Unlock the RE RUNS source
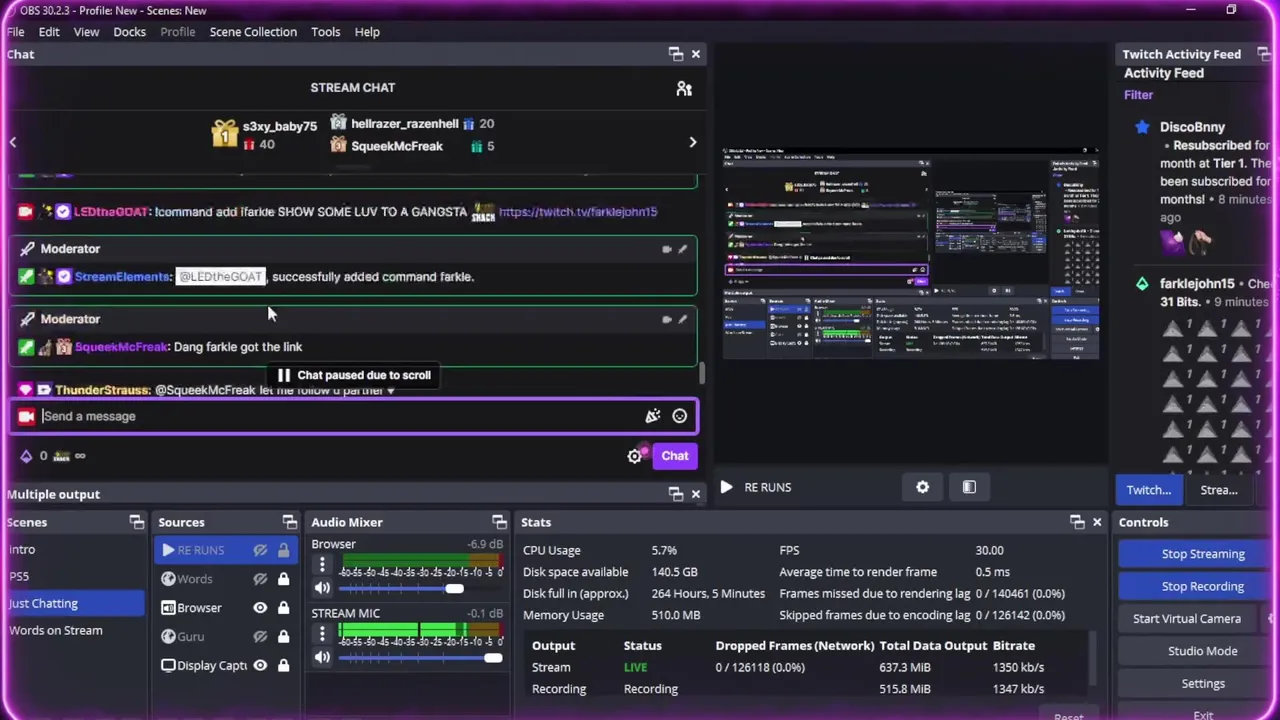Image resolution: width=1280 pixels, height=720 pixels. tap(284, 550)
